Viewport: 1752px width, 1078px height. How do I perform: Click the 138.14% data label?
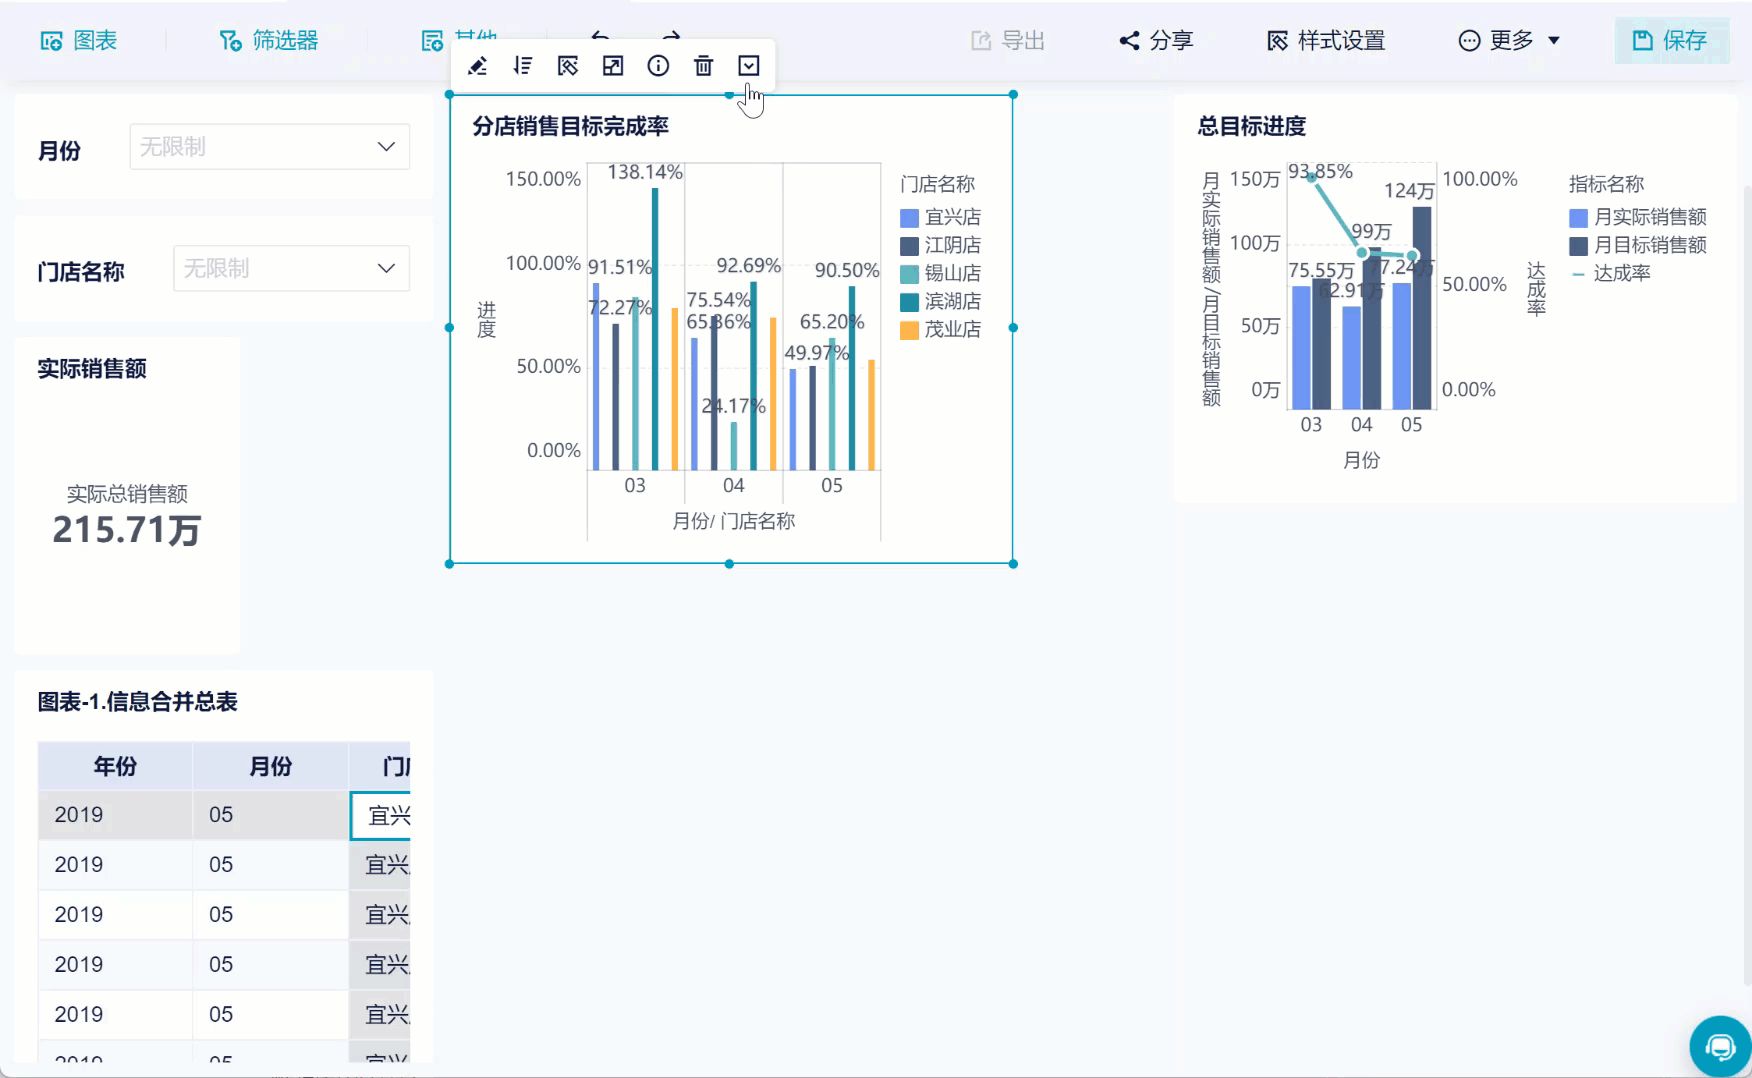pyautogui.click(x=645, y=172)
